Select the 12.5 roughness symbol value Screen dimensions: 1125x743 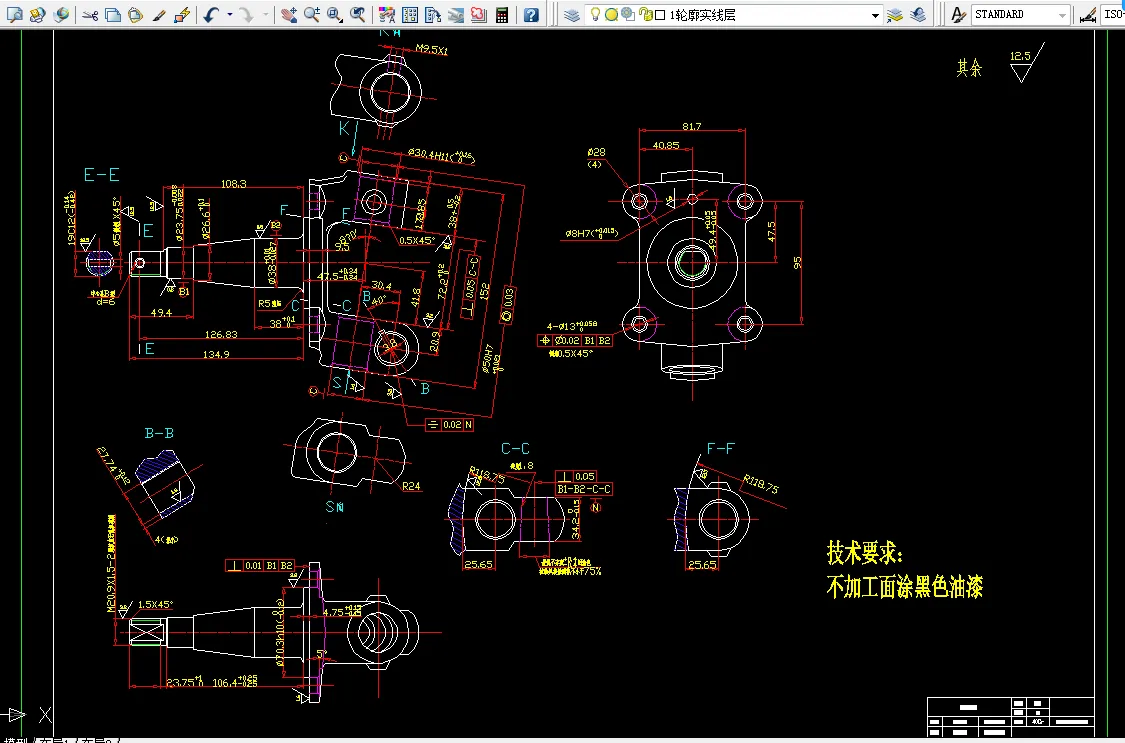click(x=1020, y=56)
